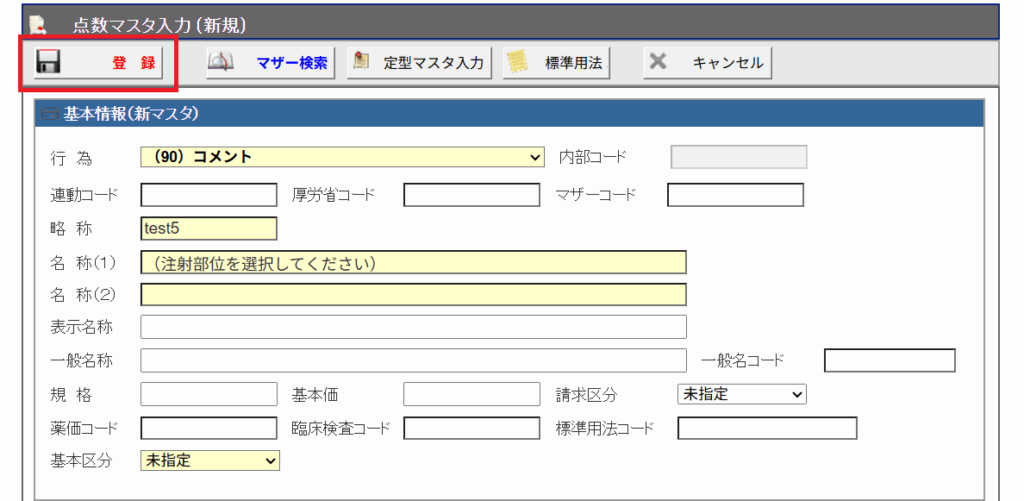1024x501 pixels.
Task: Click the 標準用法コード text field
Action: pyautogui.click(x=767, y=428)
